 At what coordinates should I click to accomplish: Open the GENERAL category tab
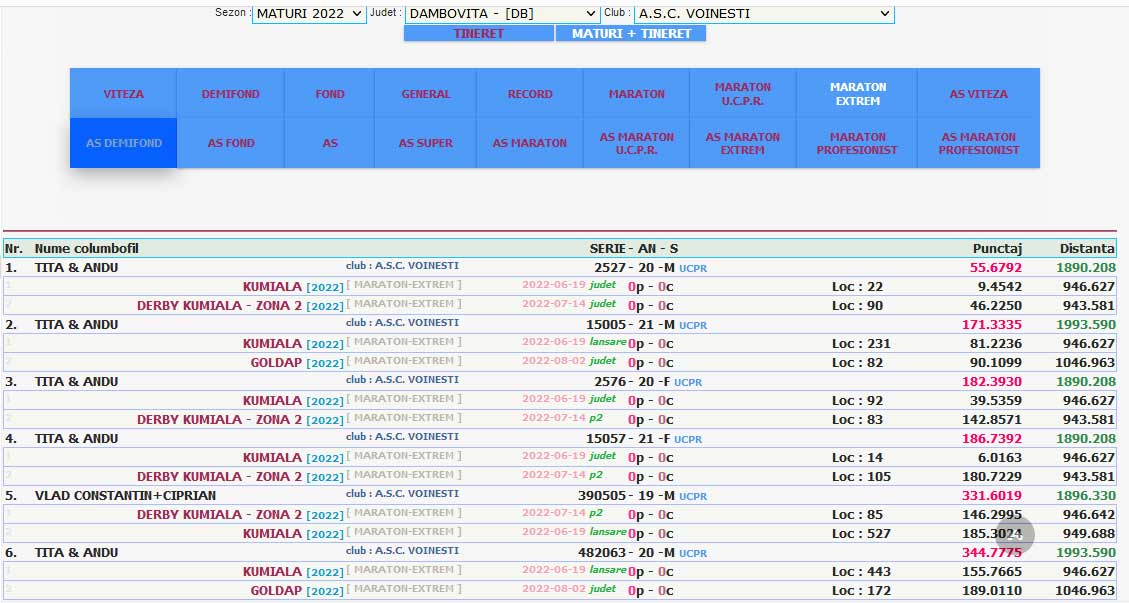pos(426,94)
